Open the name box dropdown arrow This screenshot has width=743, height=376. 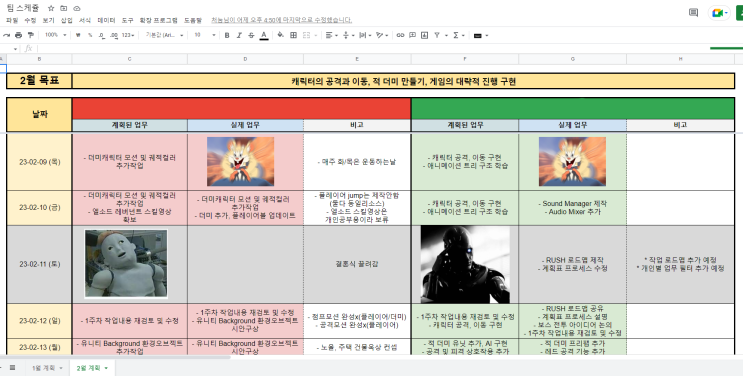click(x=15, y=49)
